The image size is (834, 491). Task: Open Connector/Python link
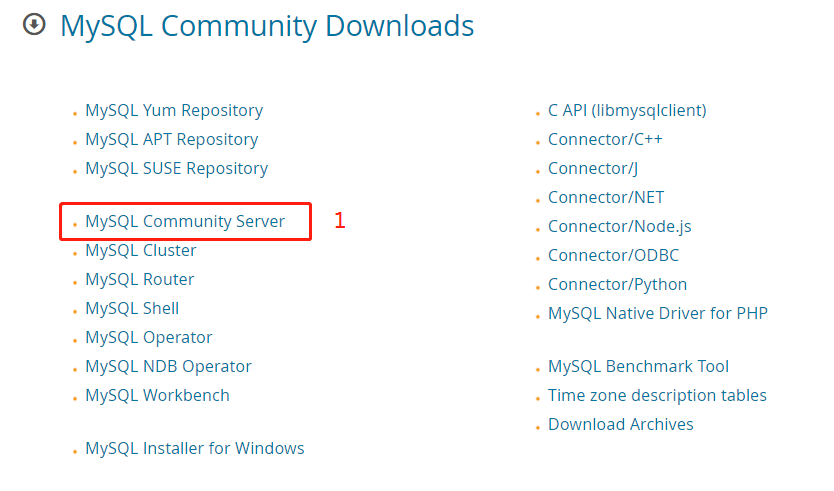click(618, 285)
